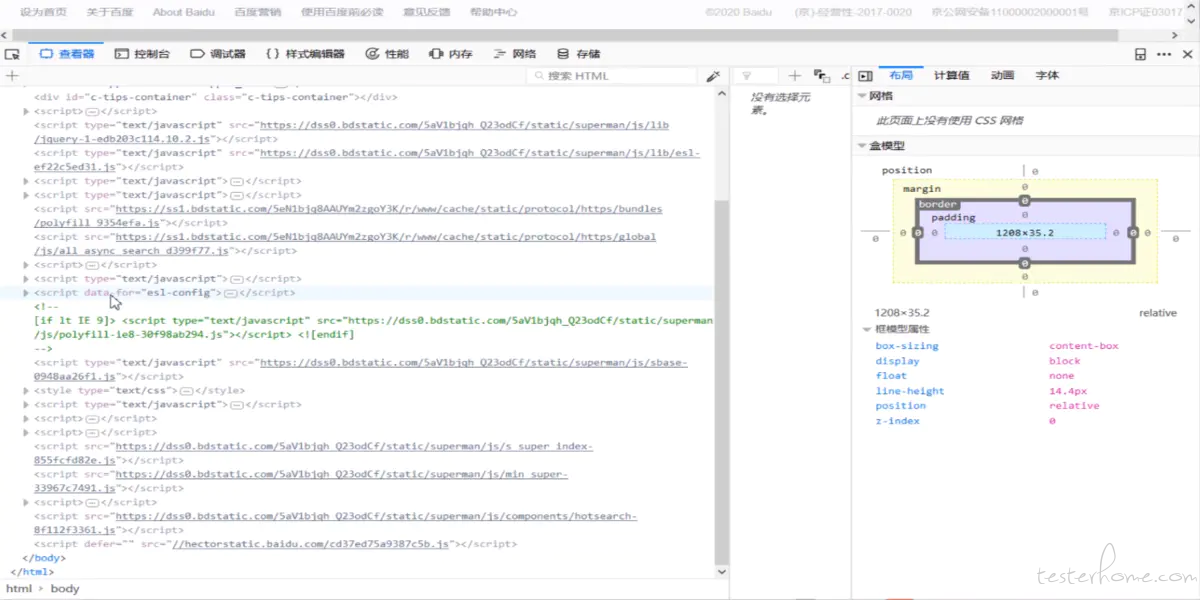Toggle the .cls class panel button
The height and width of the screenshot is (600, 1200).
(845, 76)
